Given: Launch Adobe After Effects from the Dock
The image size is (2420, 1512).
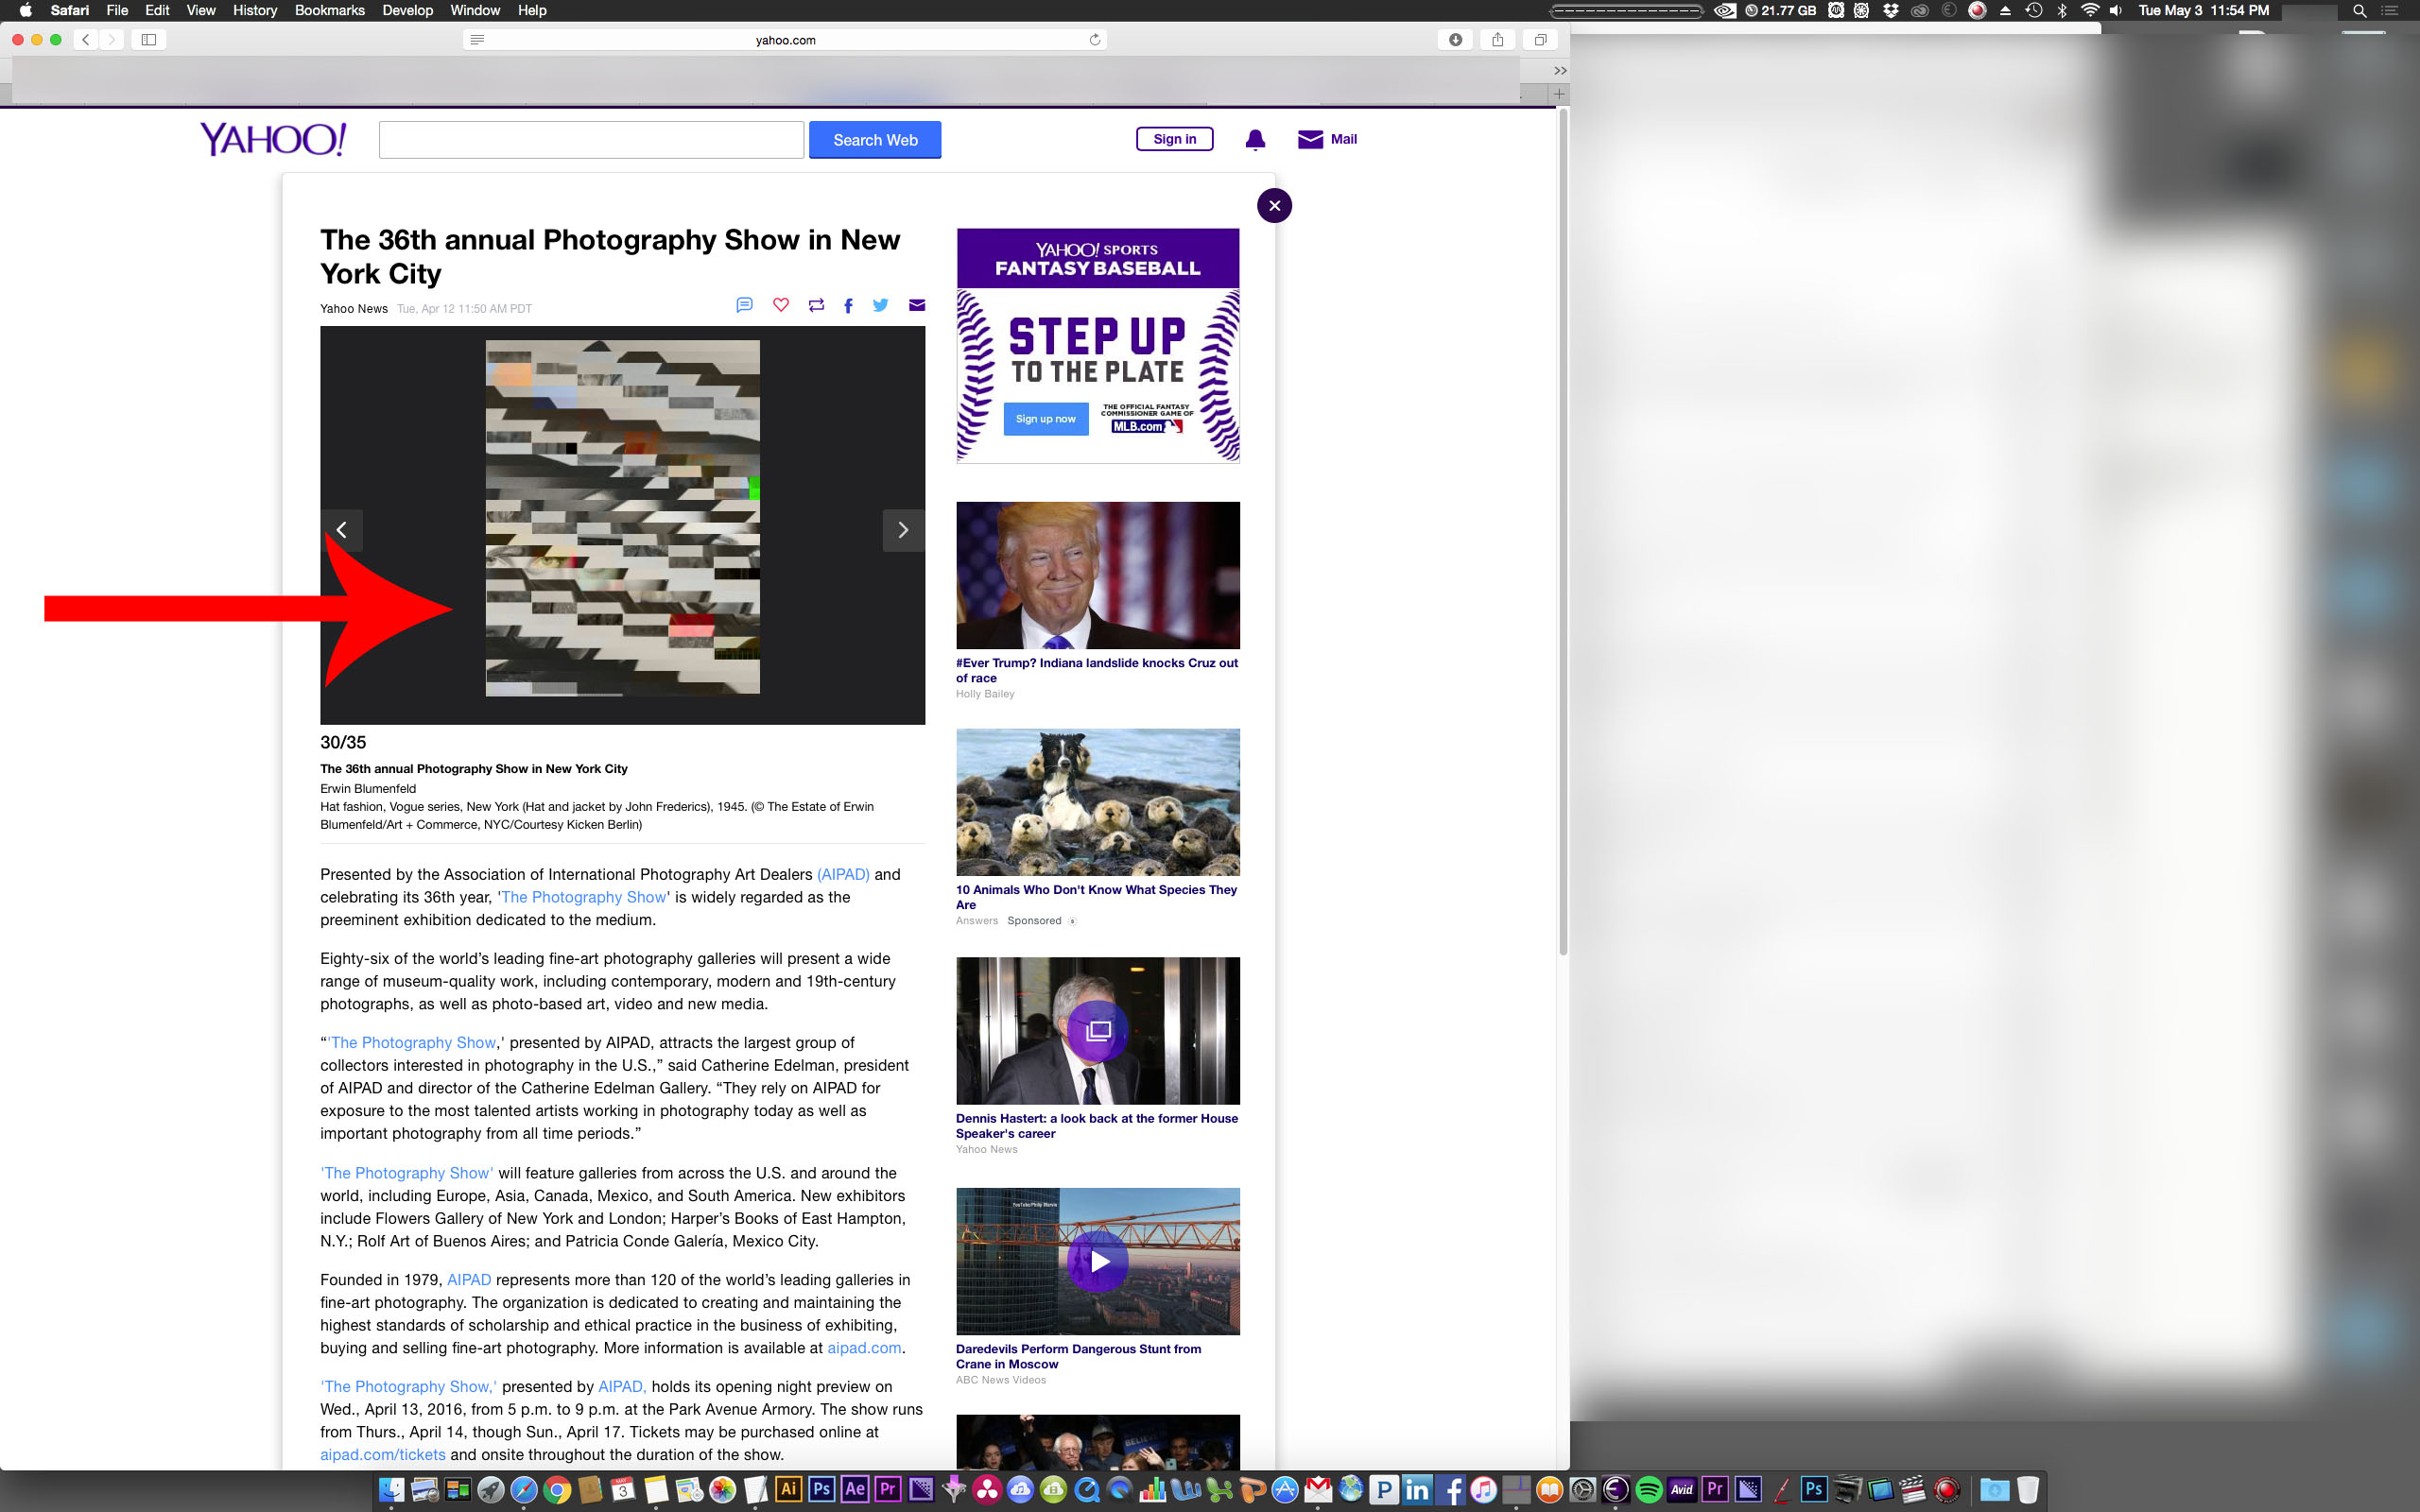Looking at the screenshot, I should pos(854,1489).
